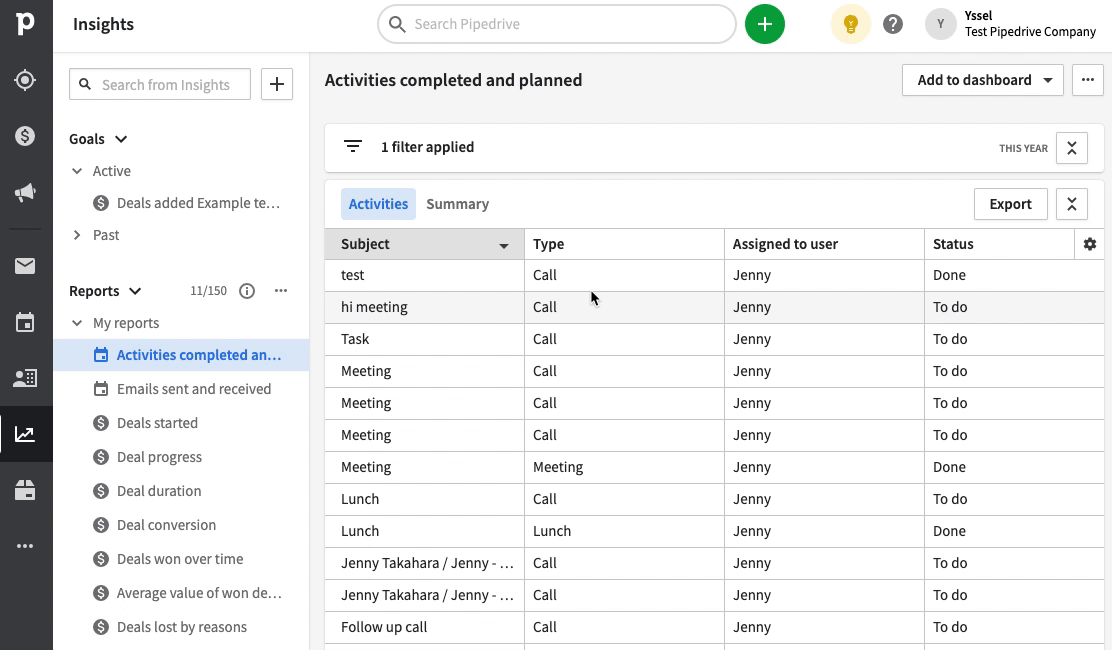Viewport: 1112px width, 650px height.
Task: Select the Activities tab
Action: tap(378, 203)
